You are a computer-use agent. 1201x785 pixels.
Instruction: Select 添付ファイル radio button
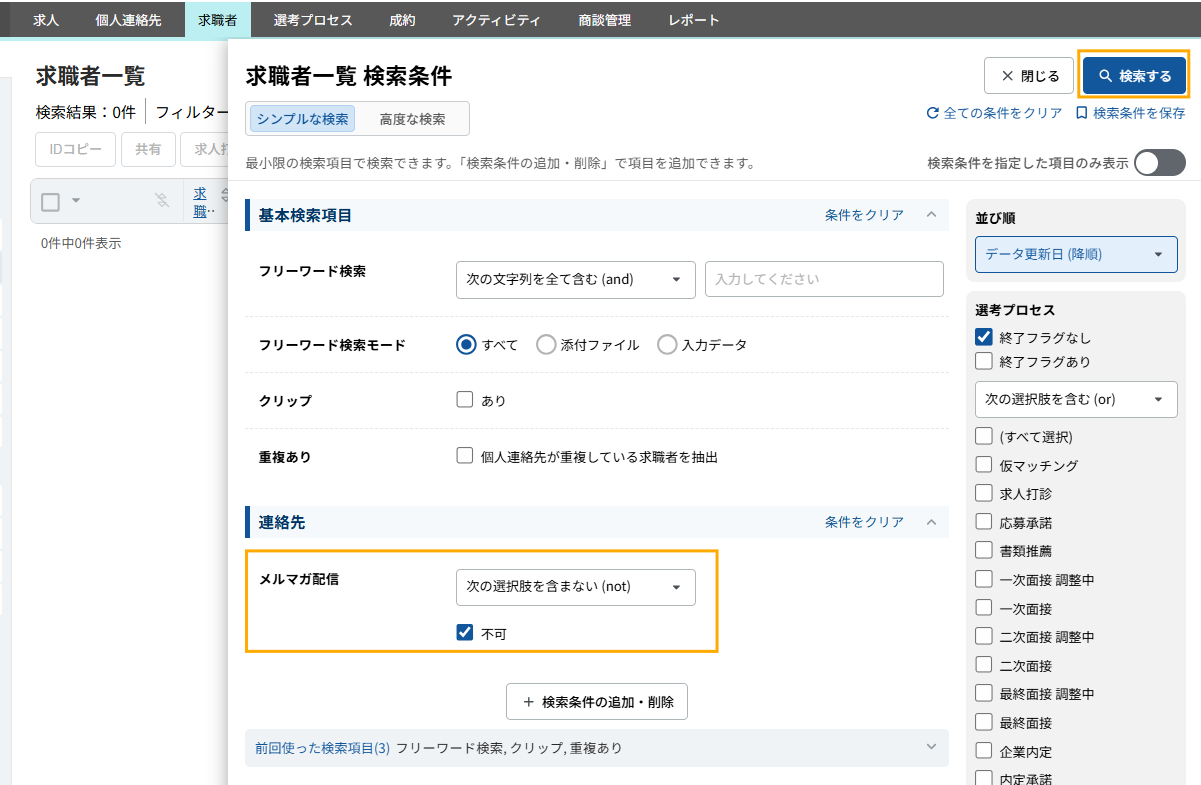pyautogui.click(x=546, y=345)
